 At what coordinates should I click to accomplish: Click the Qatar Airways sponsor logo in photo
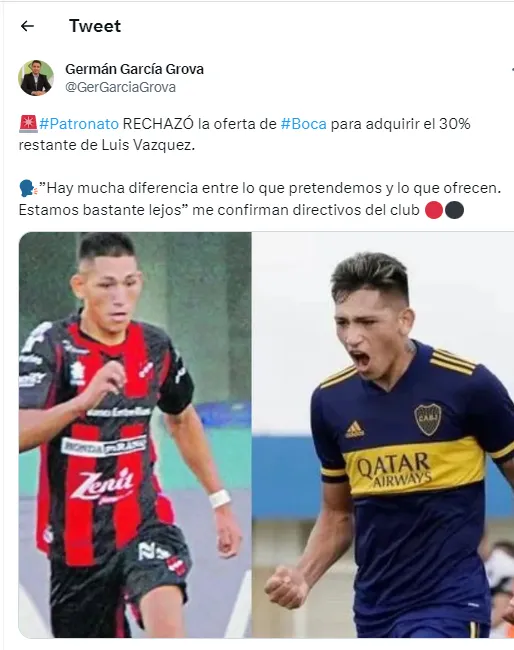pos(393,469)
